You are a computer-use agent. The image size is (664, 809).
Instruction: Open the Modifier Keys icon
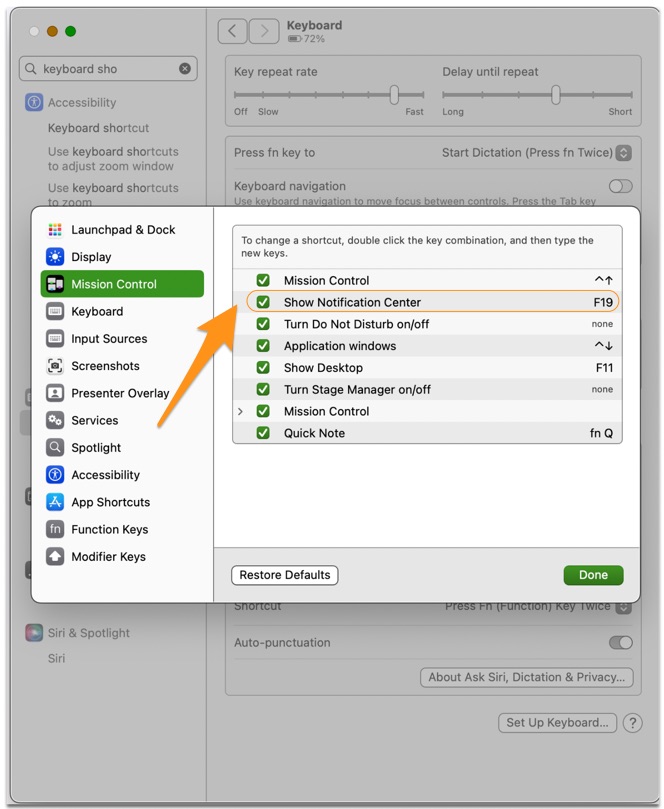pos(55,556)
